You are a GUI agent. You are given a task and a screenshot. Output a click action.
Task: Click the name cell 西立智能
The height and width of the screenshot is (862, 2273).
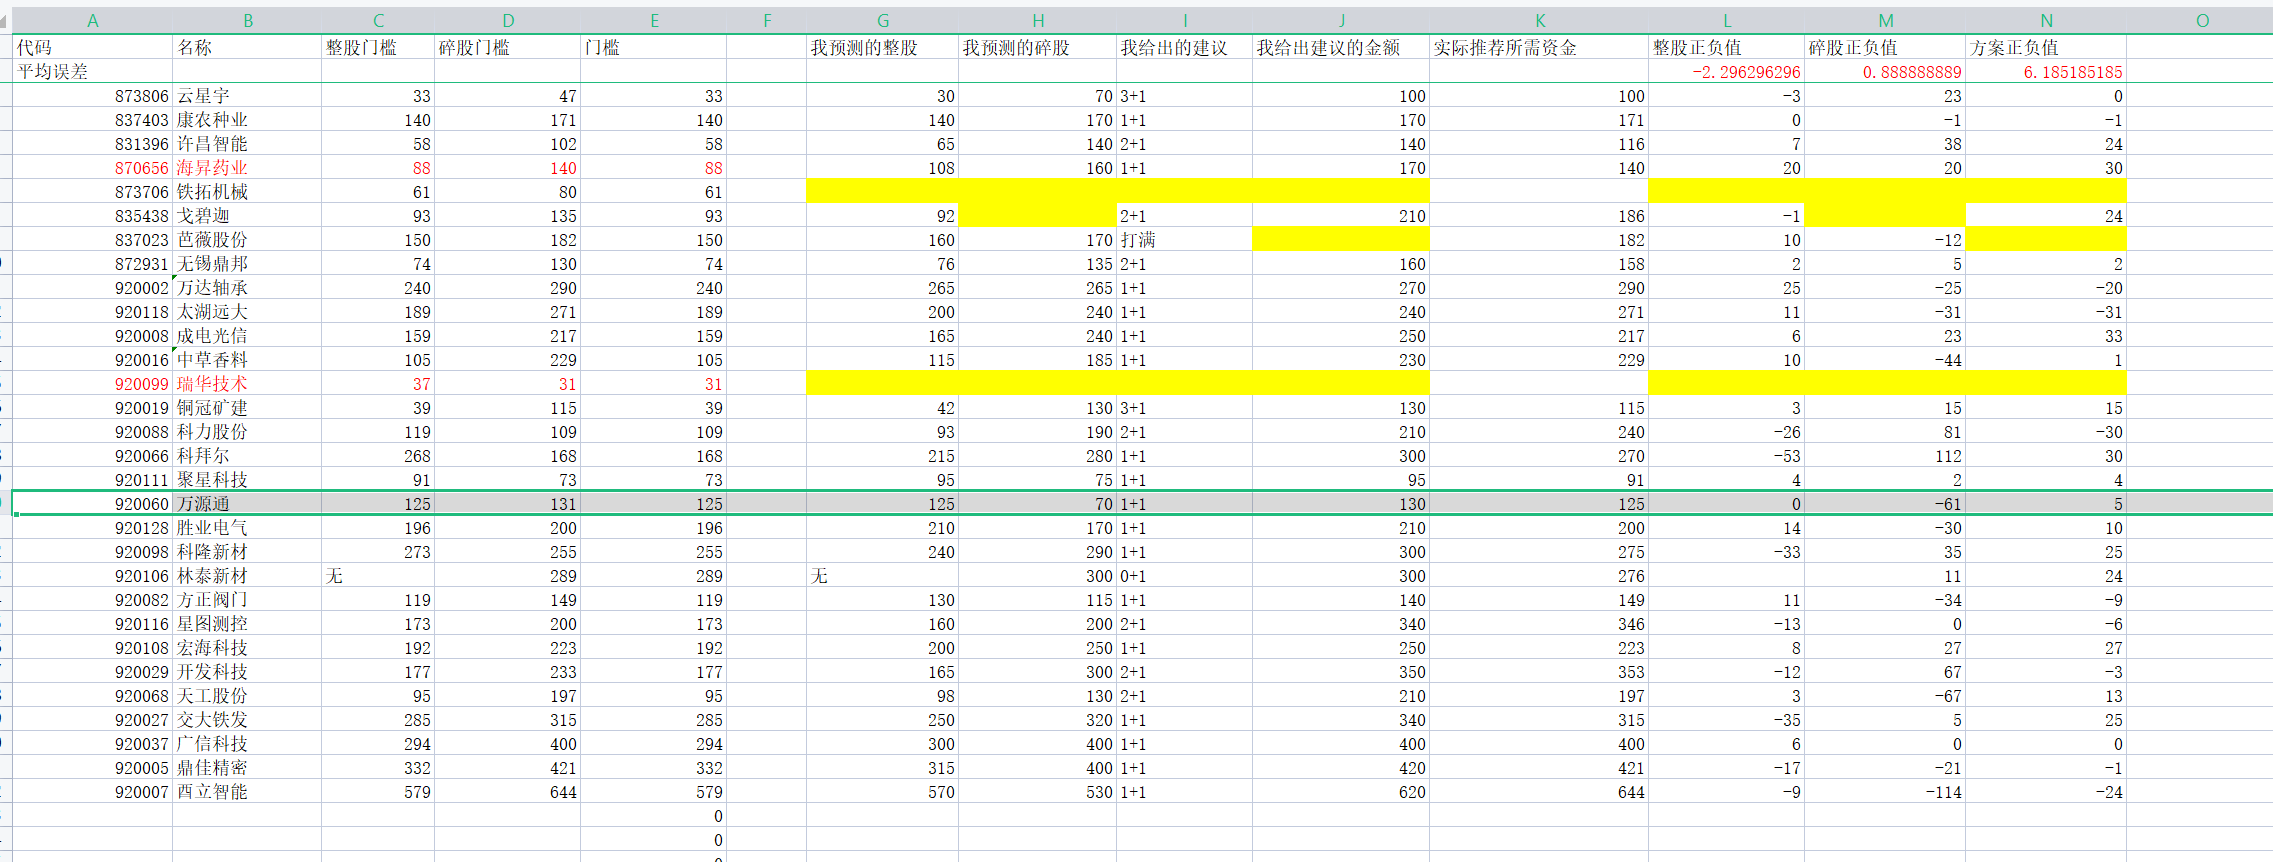(247, 792)
